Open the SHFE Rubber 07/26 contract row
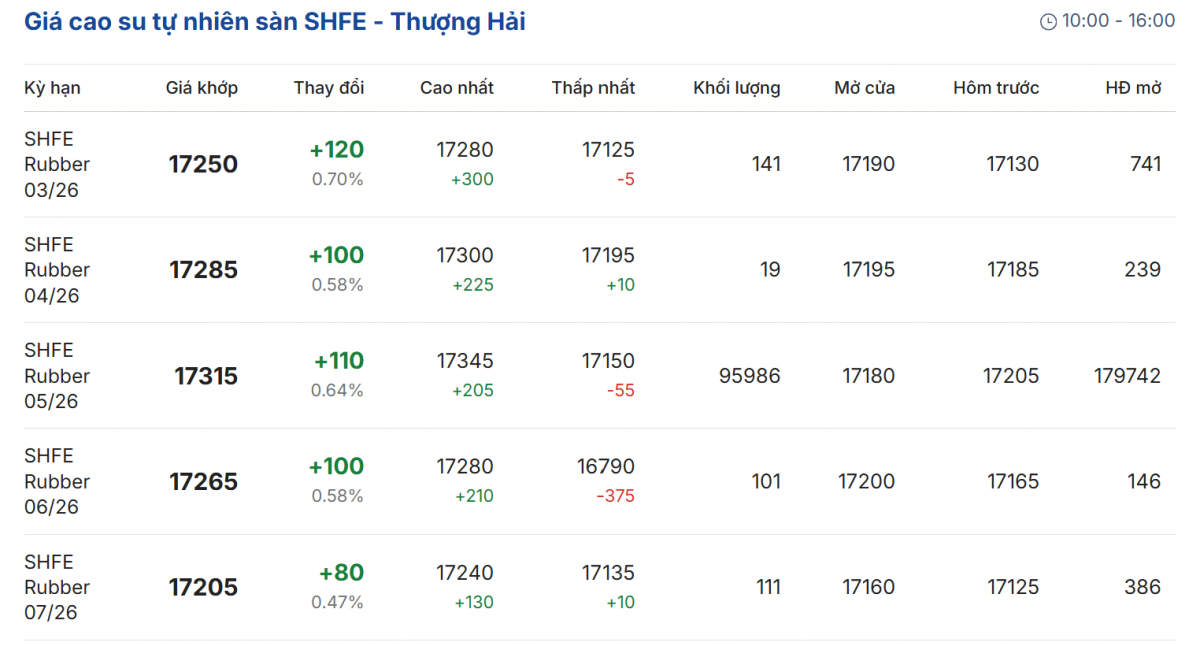Viewport: 1200px width, 646px height. click(x=57, y=587)
